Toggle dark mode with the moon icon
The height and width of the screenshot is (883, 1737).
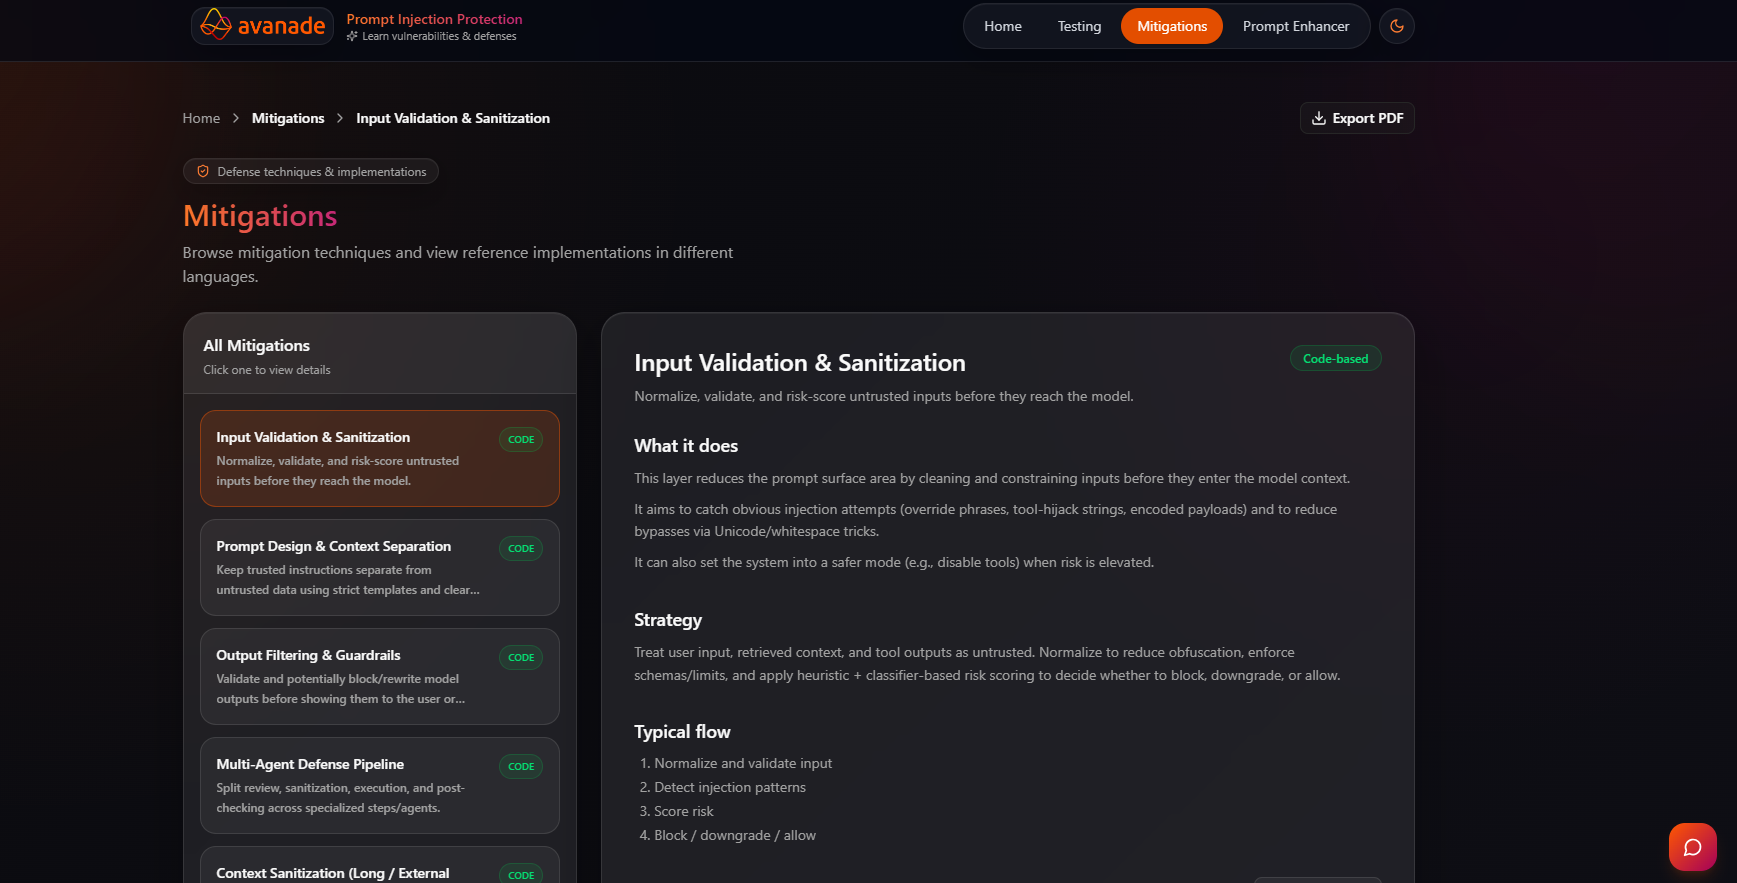point(1397,26)
